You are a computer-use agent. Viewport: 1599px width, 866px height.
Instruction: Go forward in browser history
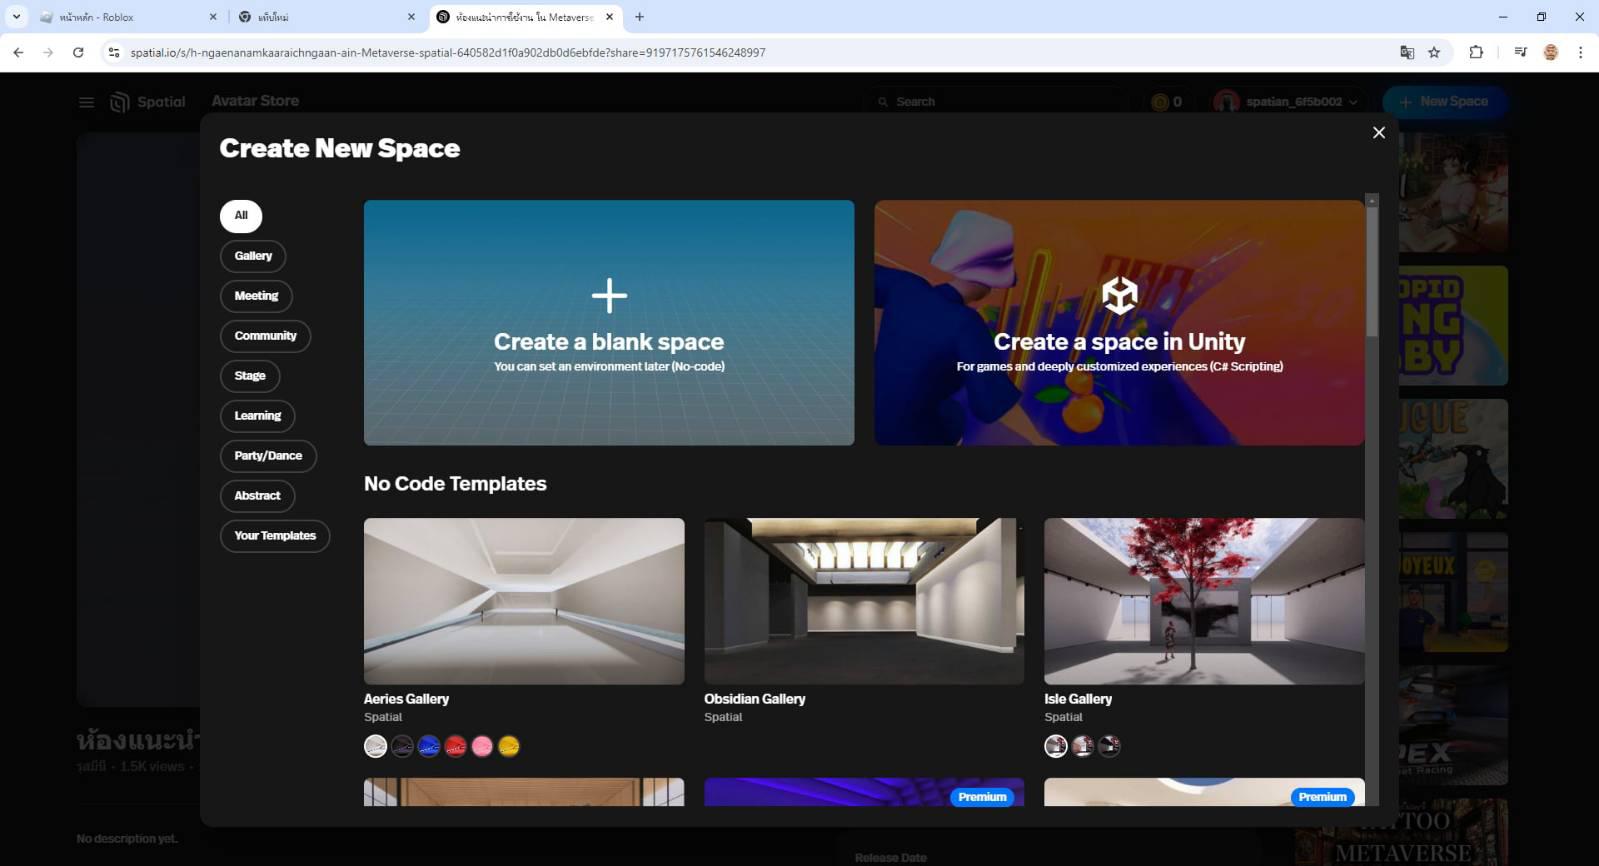(x=48, y=52)
